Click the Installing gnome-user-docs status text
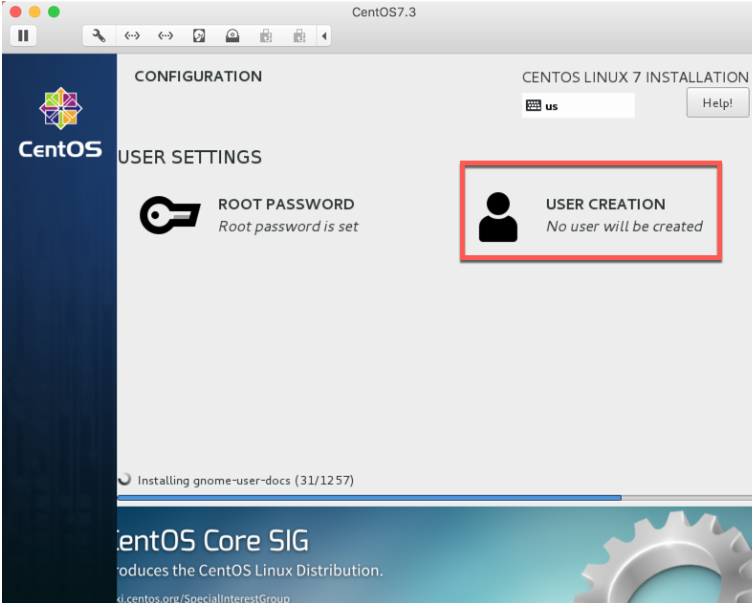The height and width of the screenshot is (603, 752). (x=246, y=480)
